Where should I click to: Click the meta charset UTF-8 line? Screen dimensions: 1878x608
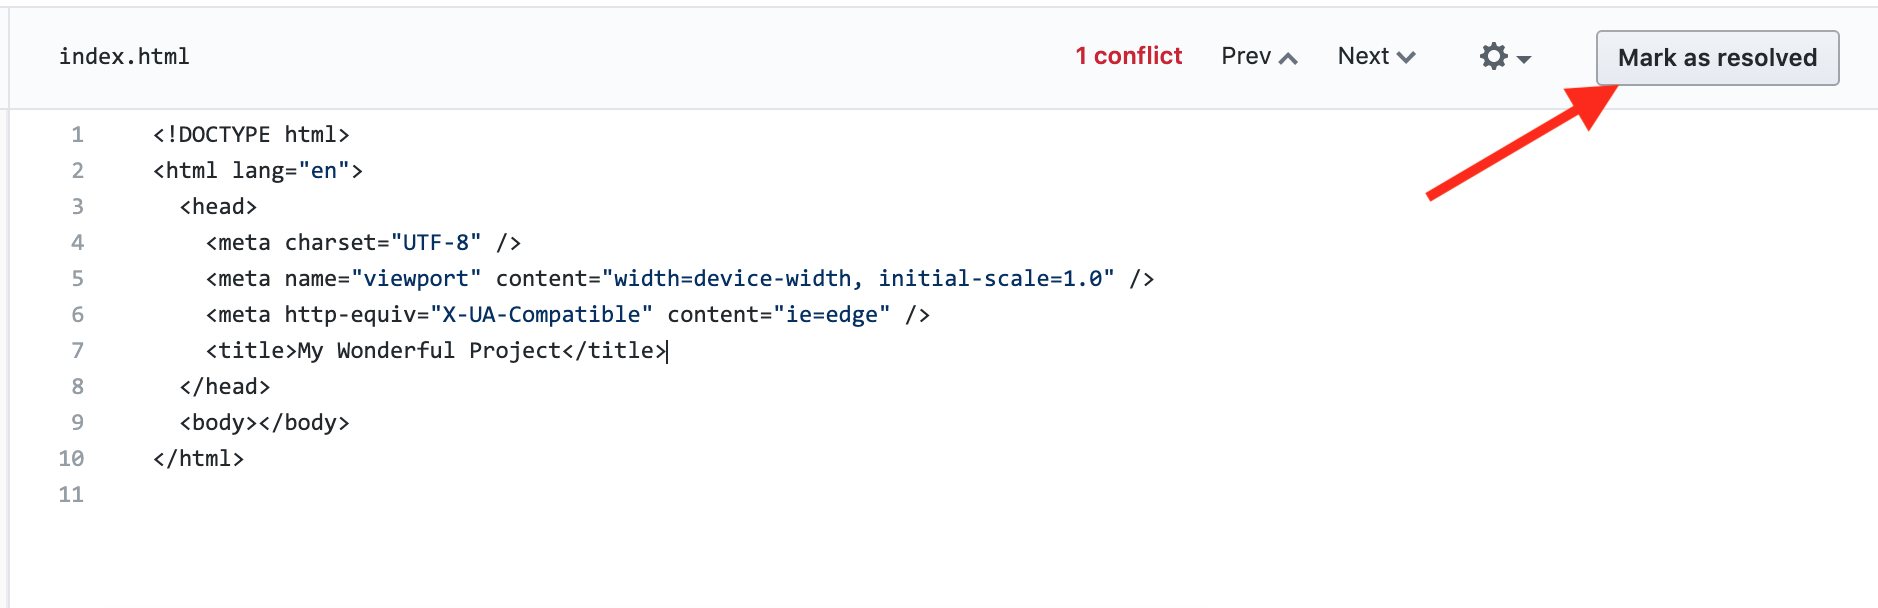coord(363,243)
